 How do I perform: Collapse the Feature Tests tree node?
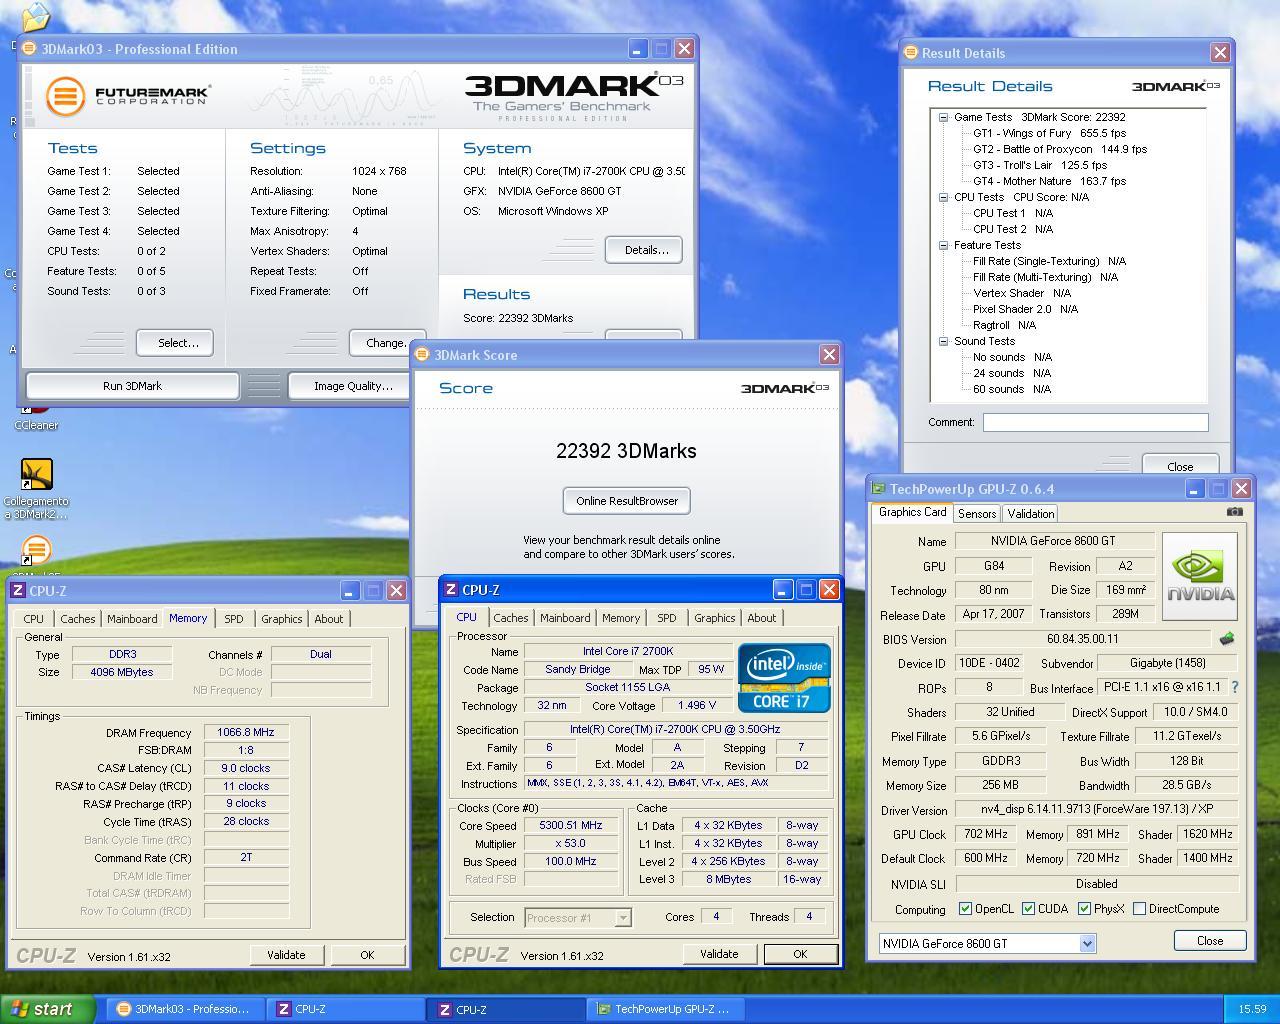tap(943, 245)
